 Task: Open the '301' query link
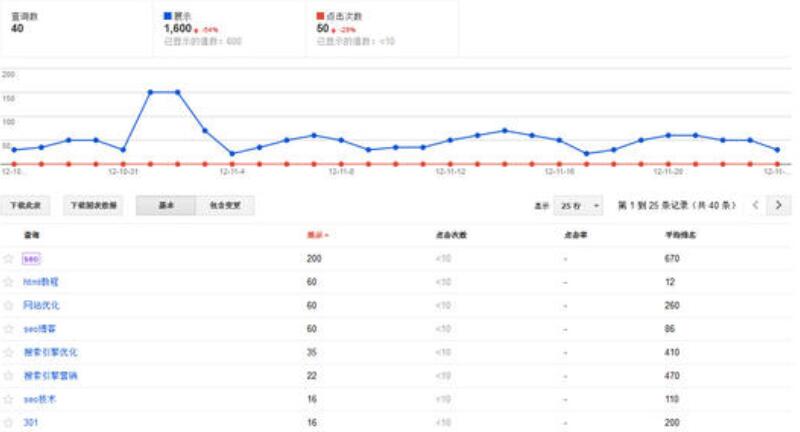(x=31, y=422)
